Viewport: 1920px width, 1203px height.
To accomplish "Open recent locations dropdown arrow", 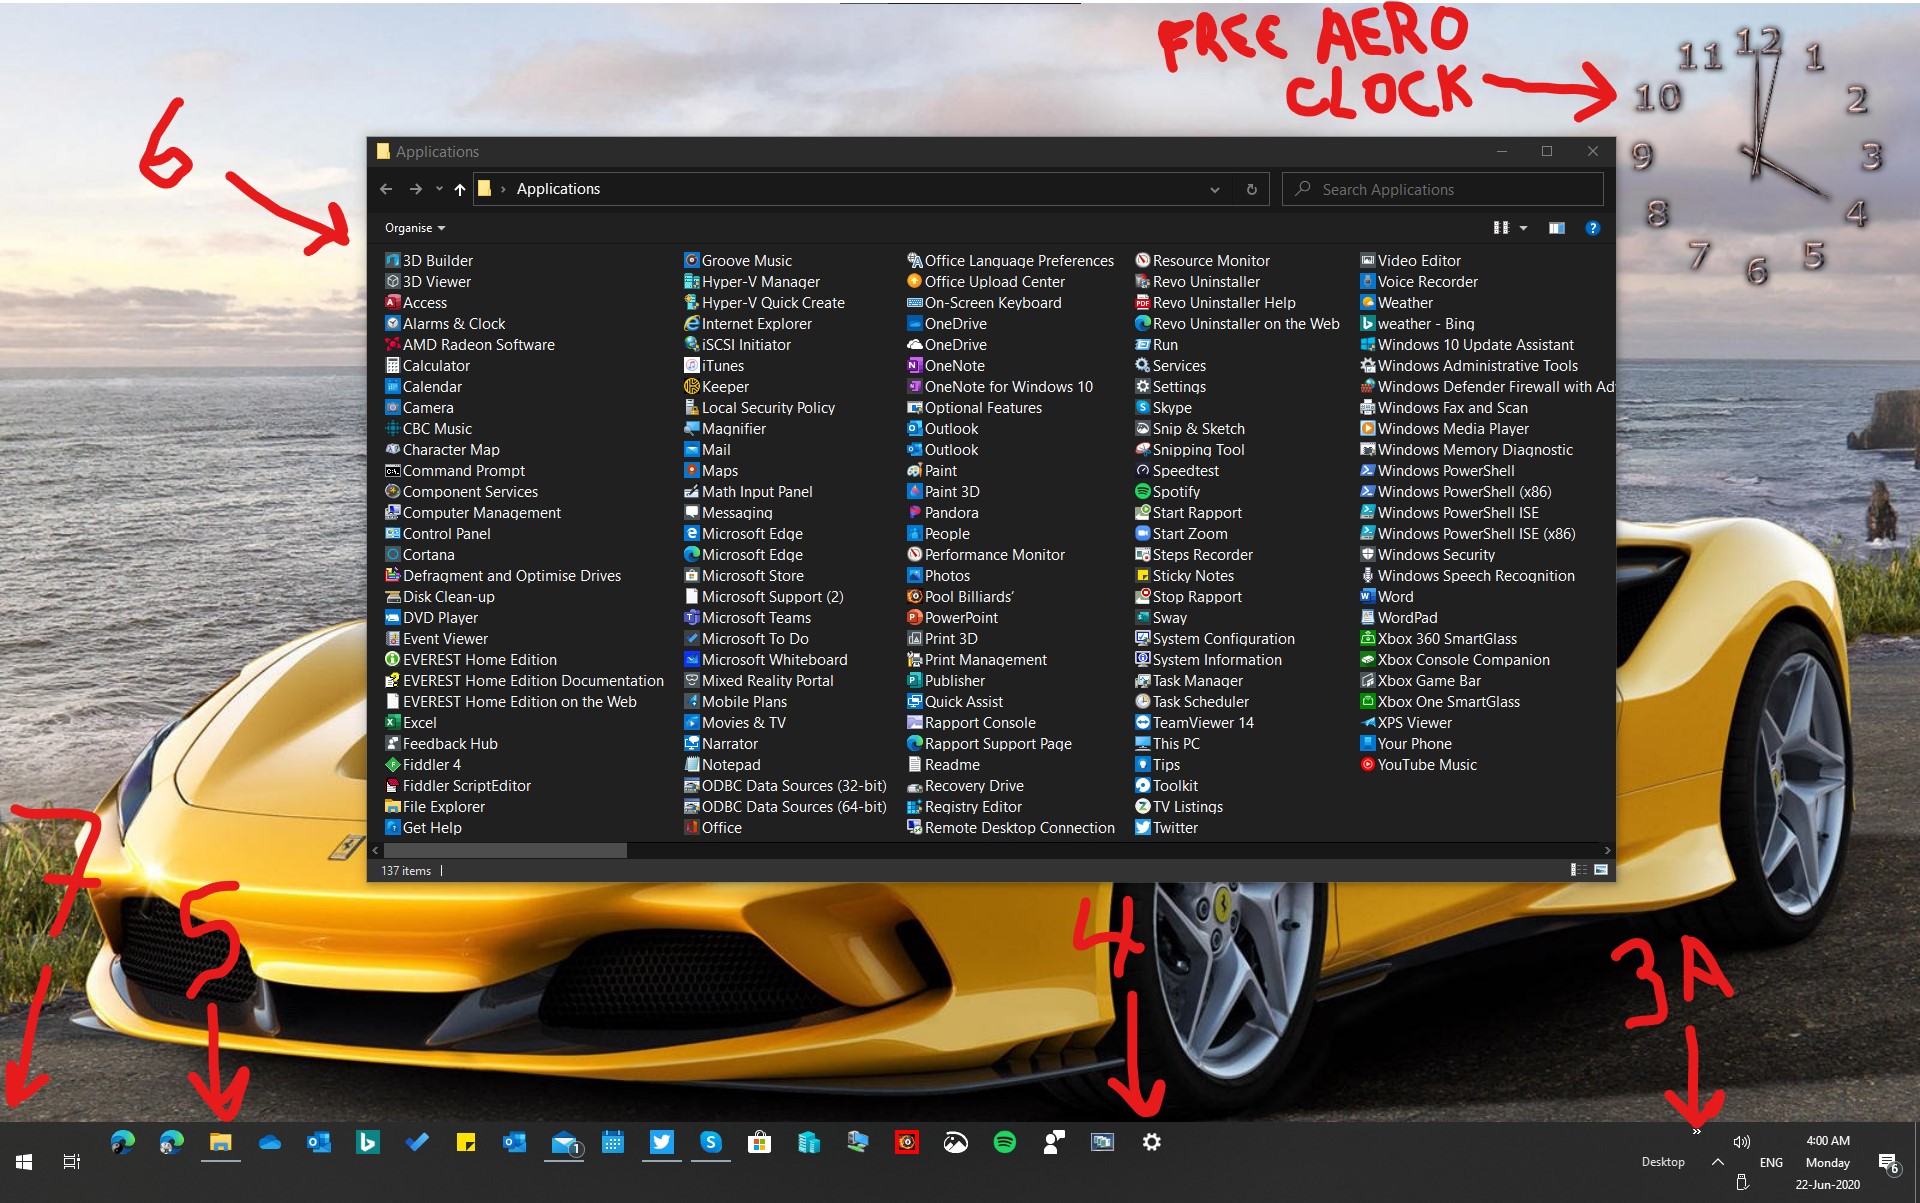I will pyautogui.click(x=439, y=189).
